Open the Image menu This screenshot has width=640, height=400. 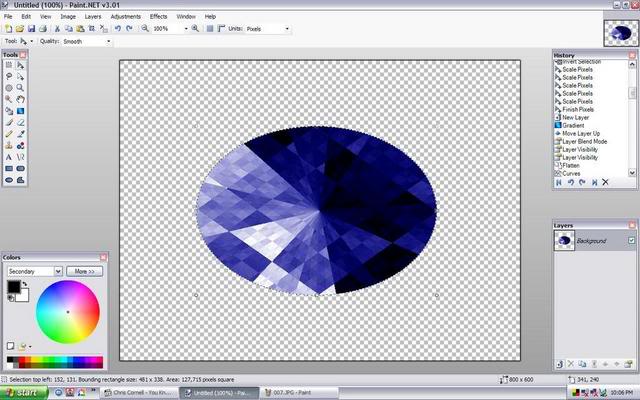click(x=68, y=17)
